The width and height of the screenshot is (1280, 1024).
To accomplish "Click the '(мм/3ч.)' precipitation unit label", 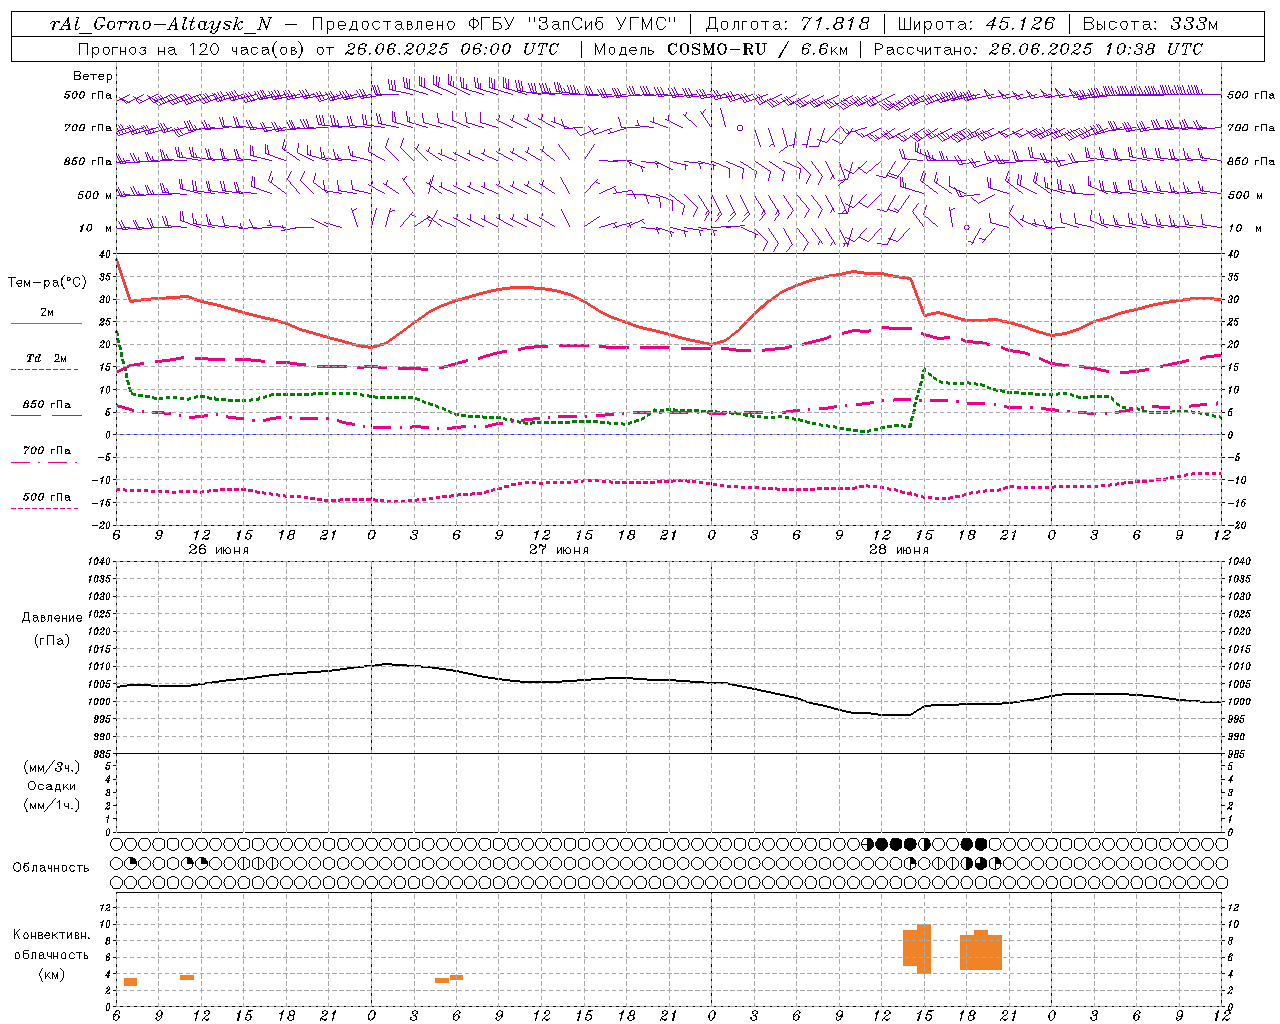I will tap(52, 767).
